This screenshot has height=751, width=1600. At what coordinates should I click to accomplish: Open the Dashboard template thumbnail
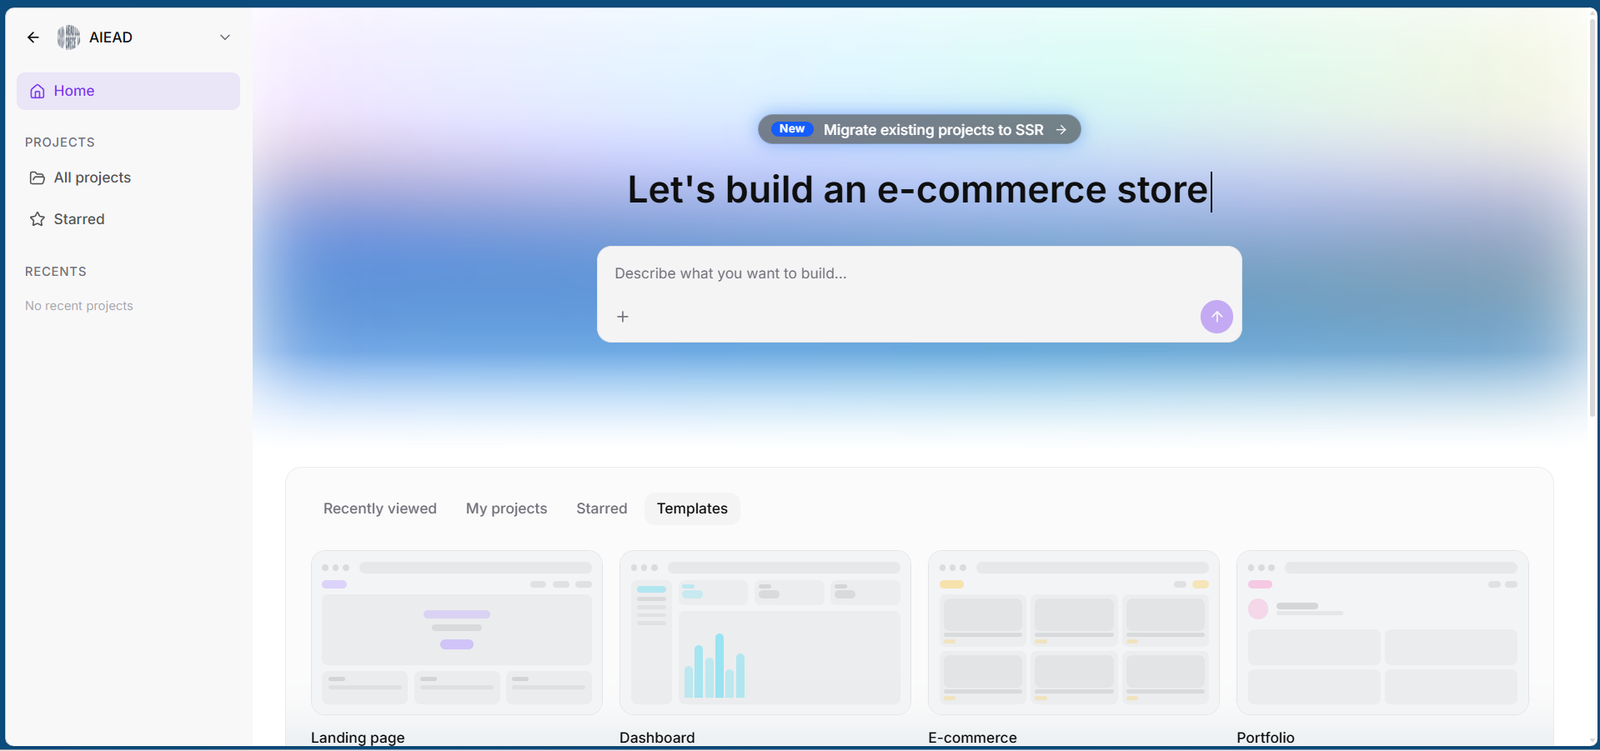(765, 633)
